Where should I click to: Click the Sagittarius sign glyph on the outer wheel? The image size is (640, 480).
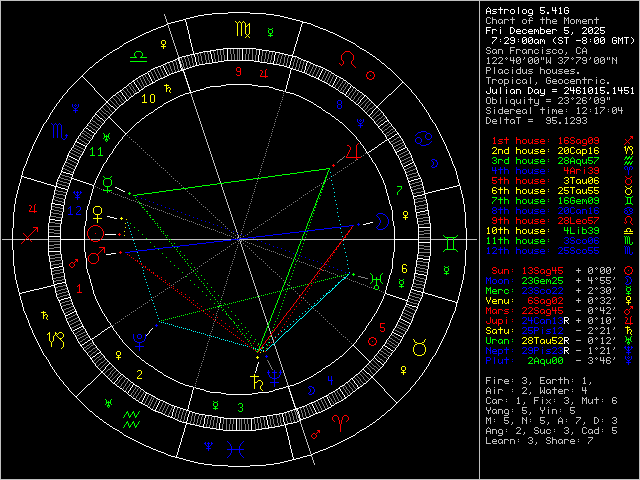[x=29, y=236]
